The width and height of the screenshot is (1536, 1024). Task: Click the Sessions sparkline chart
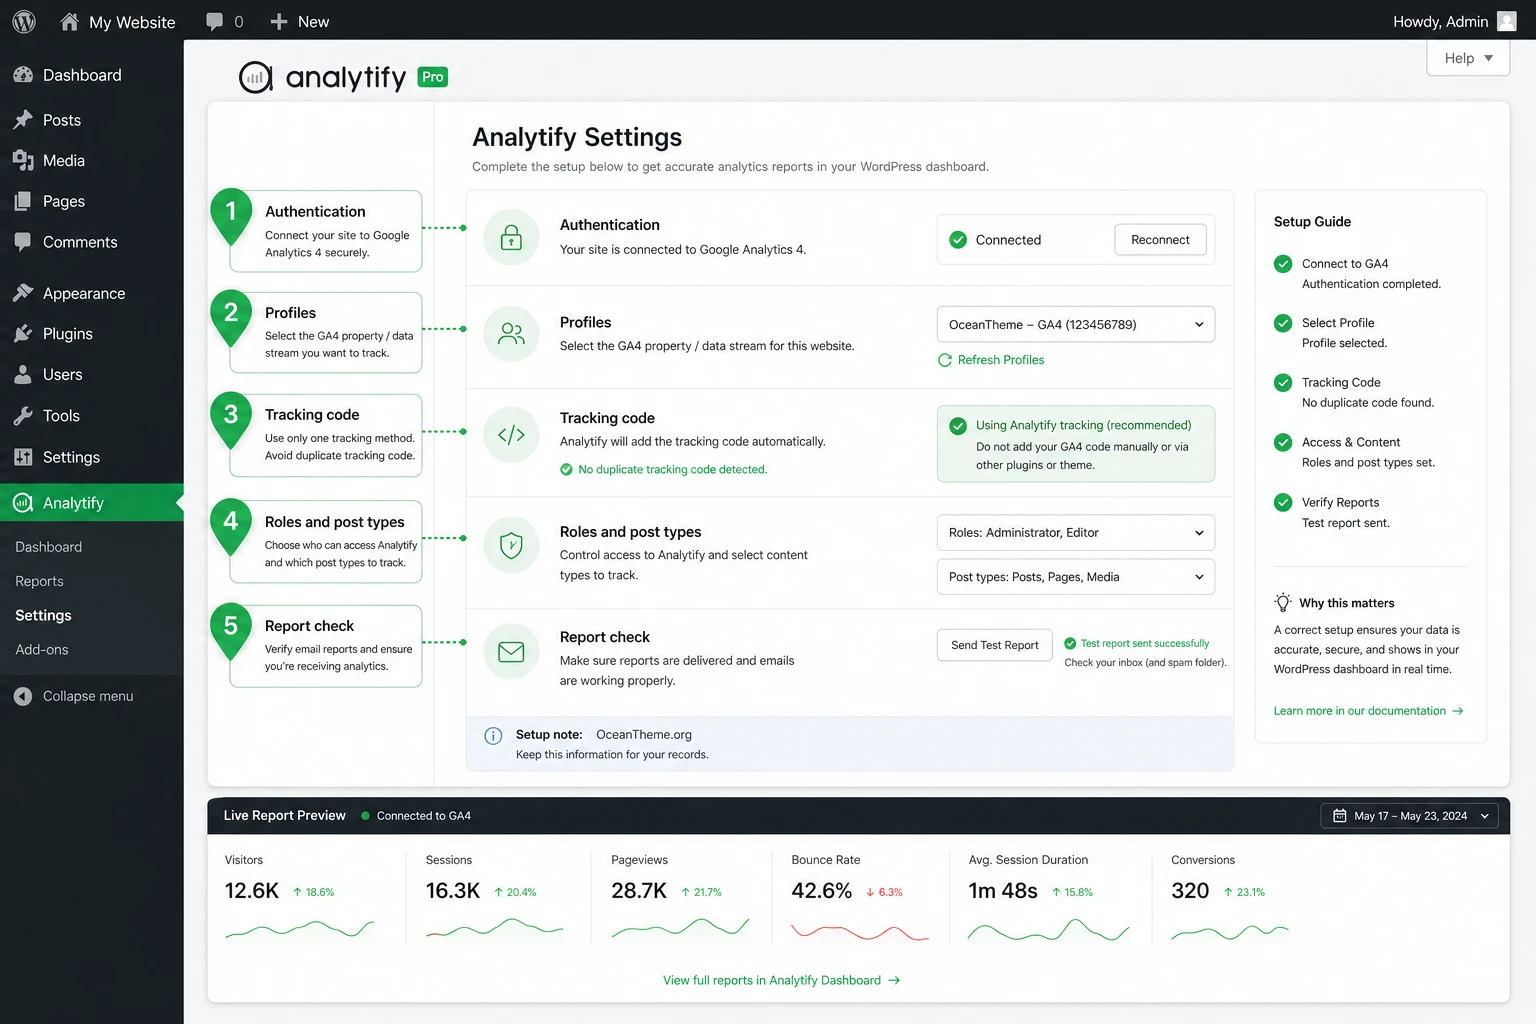point(494,930)
